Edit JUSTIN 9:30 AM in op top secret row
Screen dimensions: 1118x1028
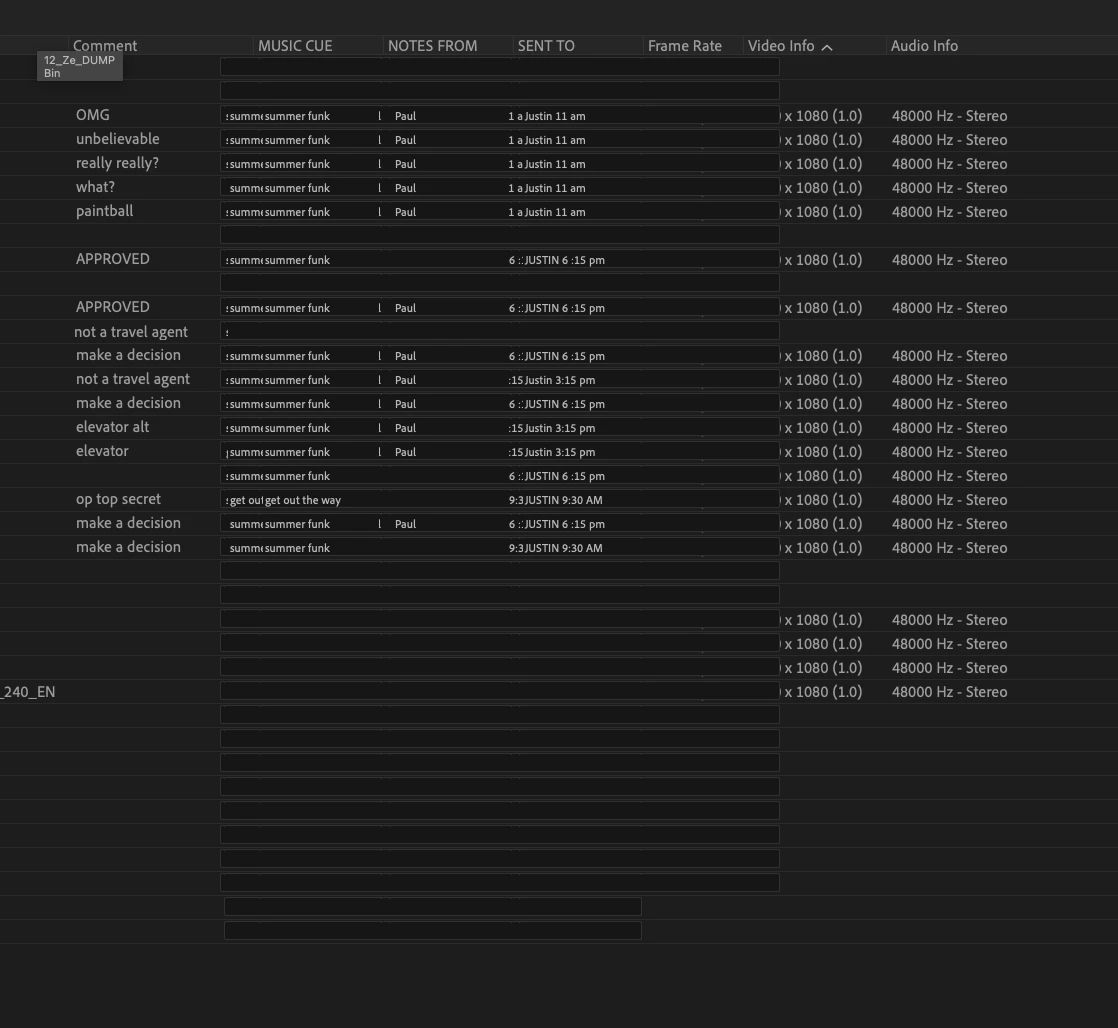point(563,500)
